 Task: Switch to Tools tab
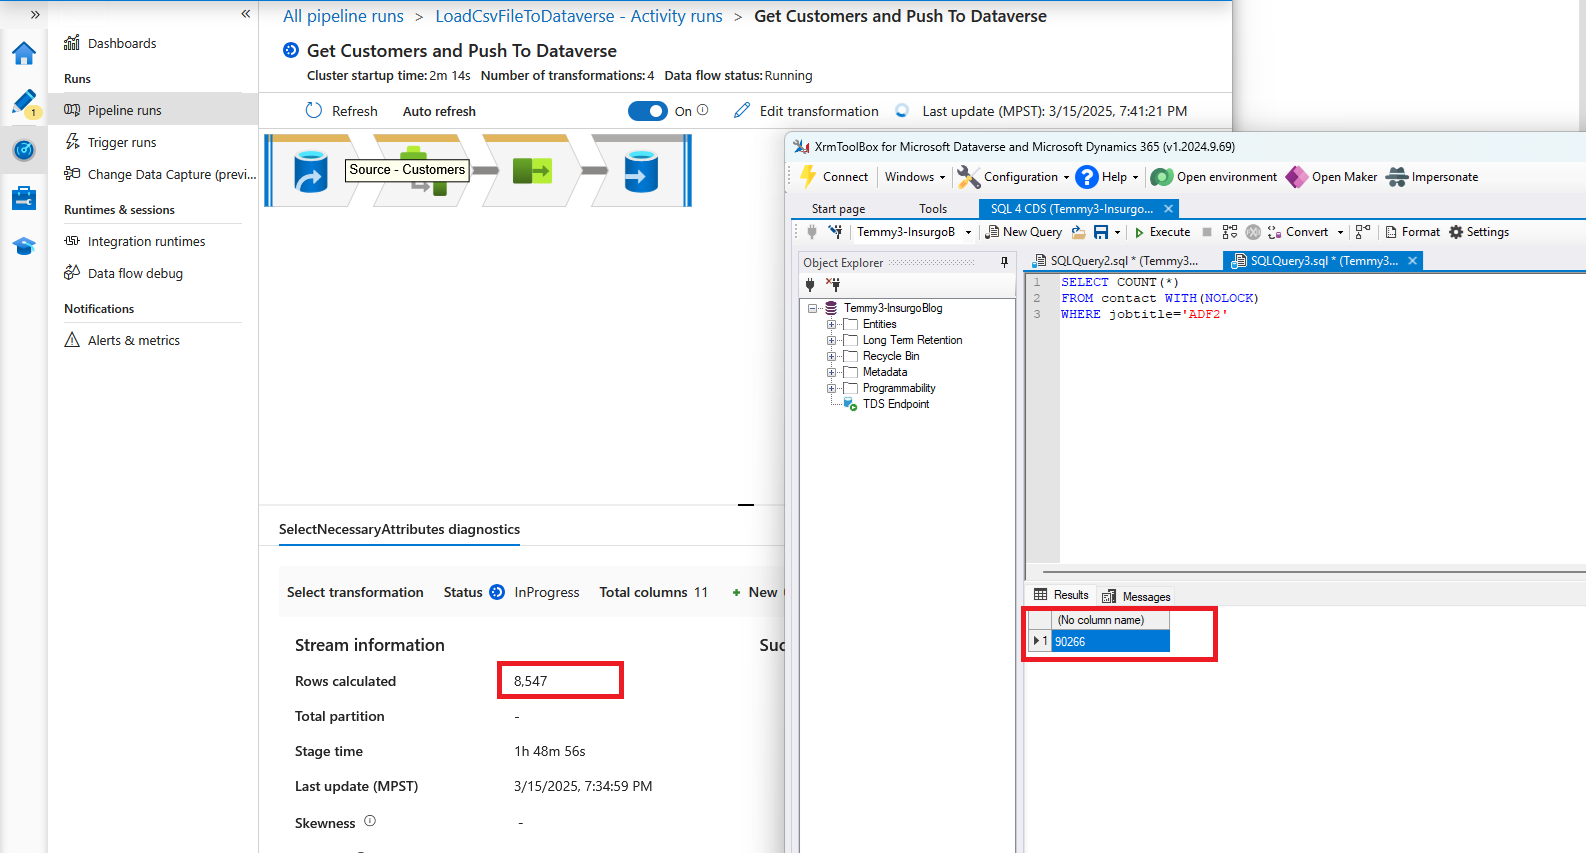click(933, 209)
